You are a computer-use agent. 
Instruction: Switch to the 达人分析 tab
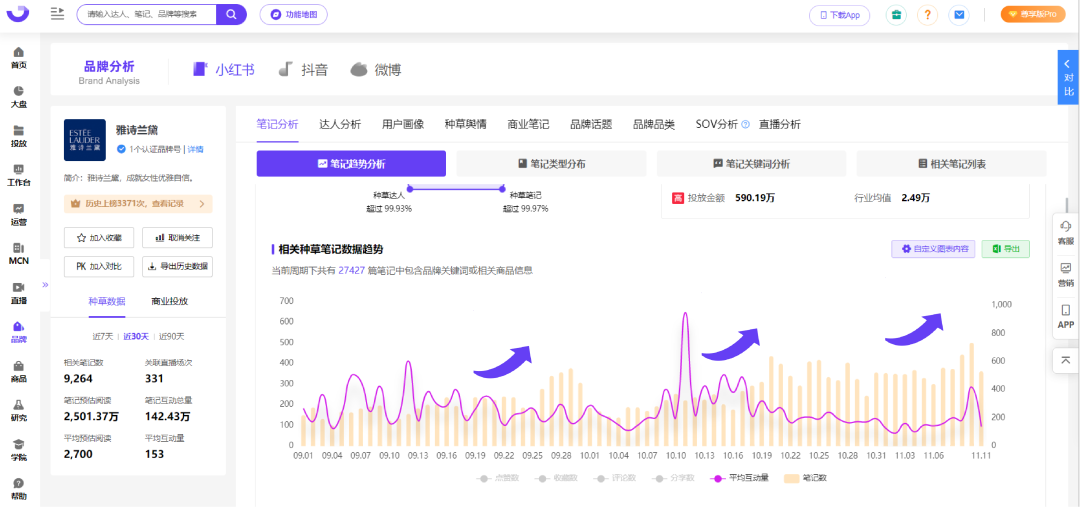340,125
